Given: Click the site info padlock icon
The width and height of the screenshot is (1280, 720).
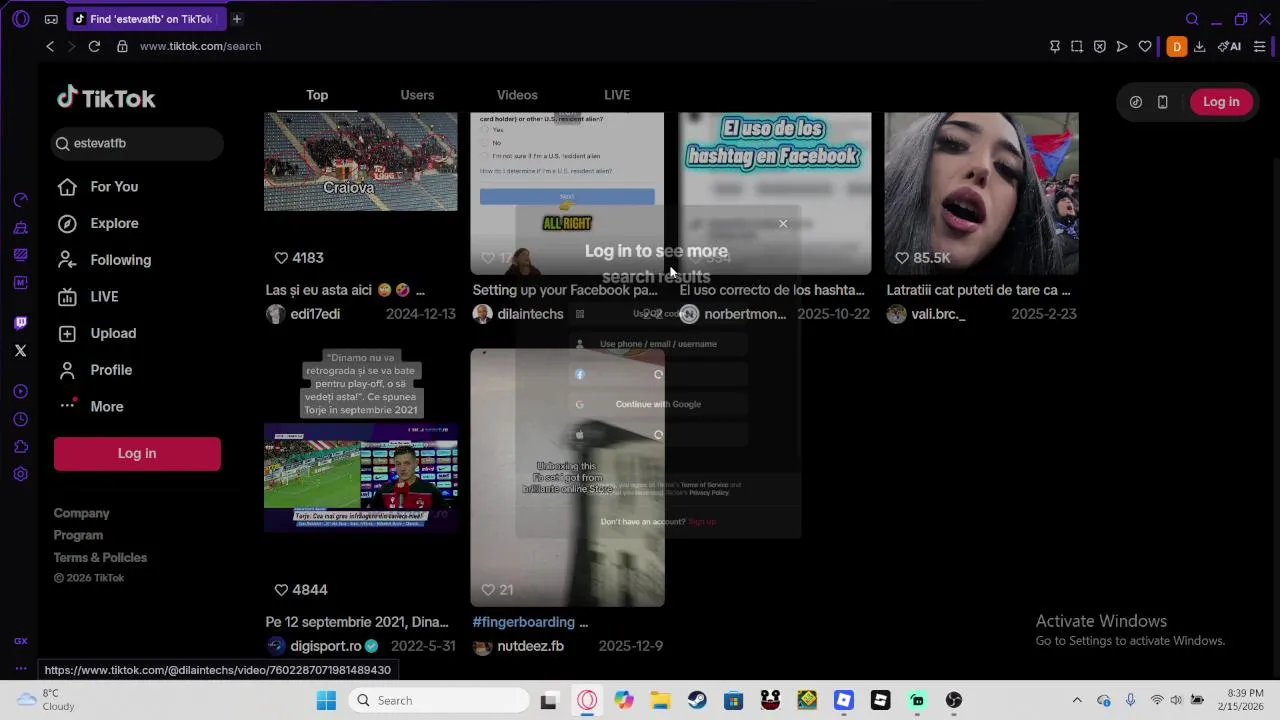Looking at the screenshot, I should pos(122,46).
